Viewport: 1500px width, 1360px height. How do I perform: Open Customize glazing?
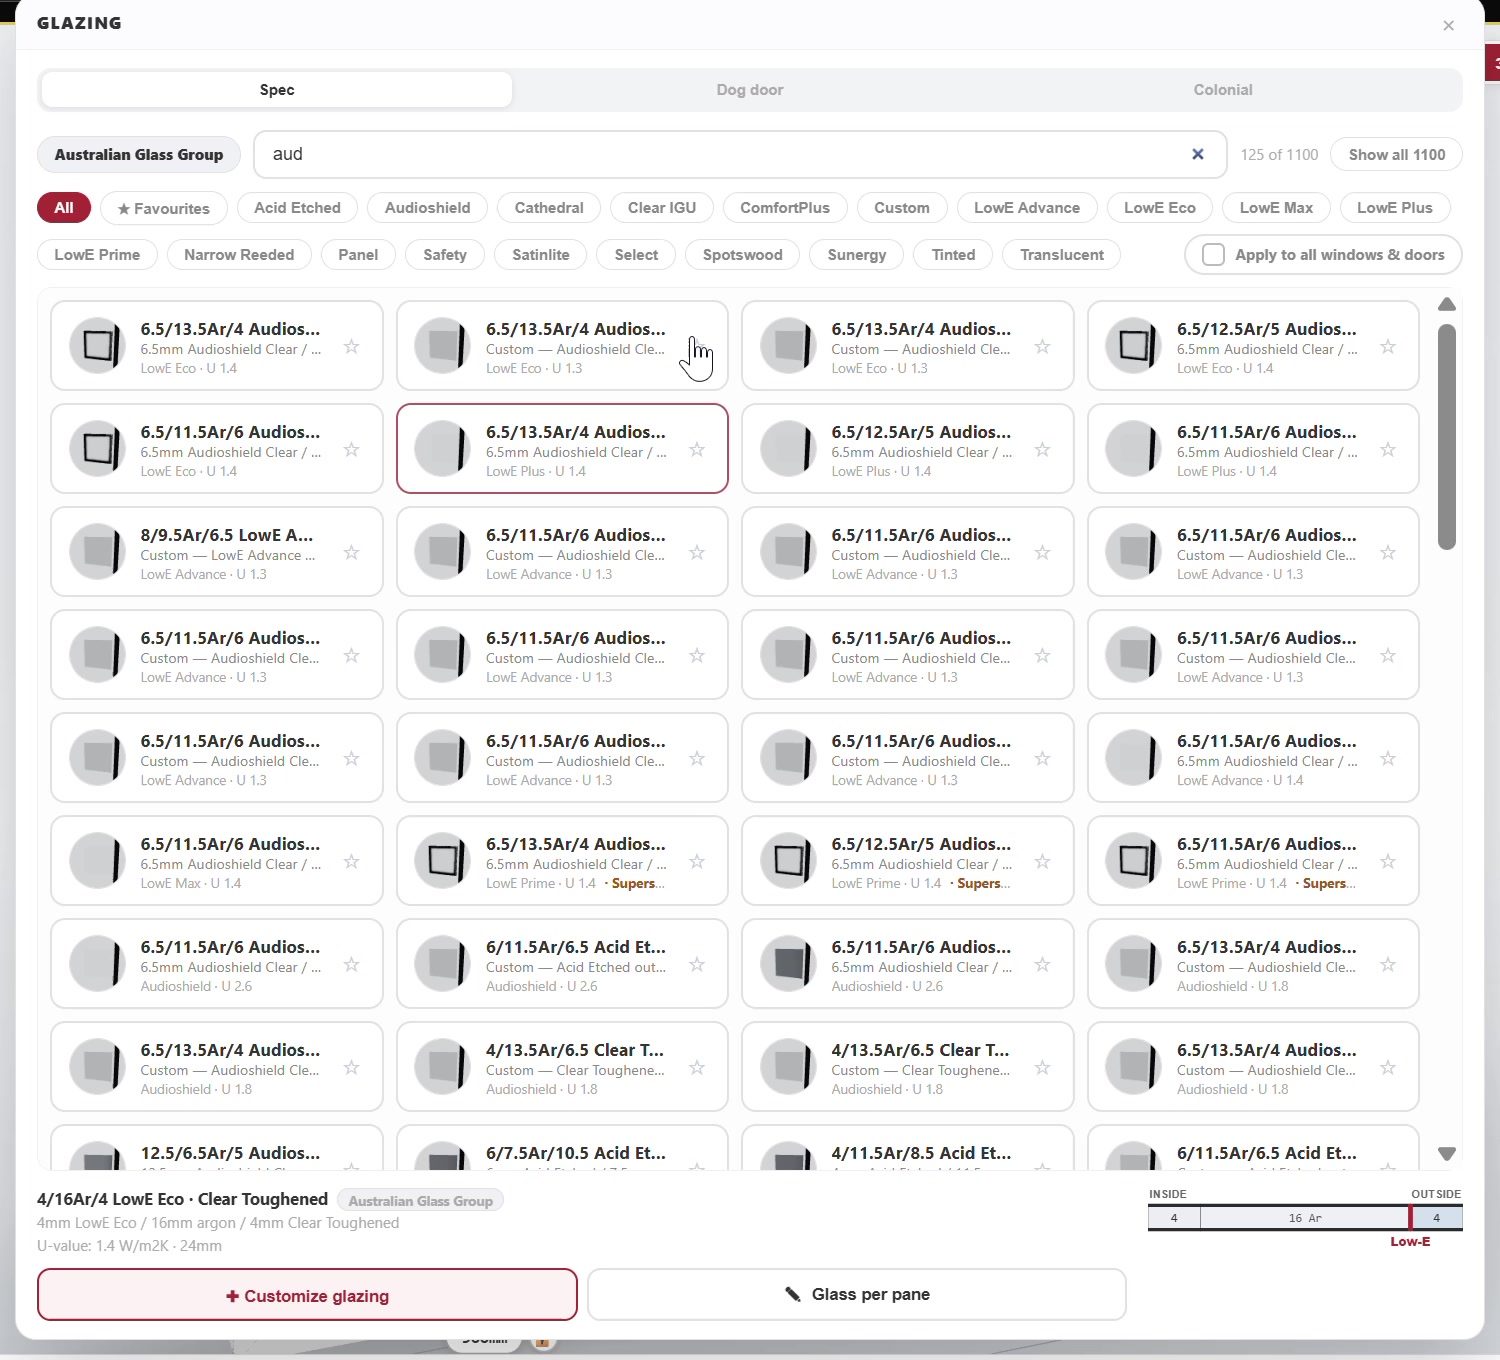point(307,1295)
